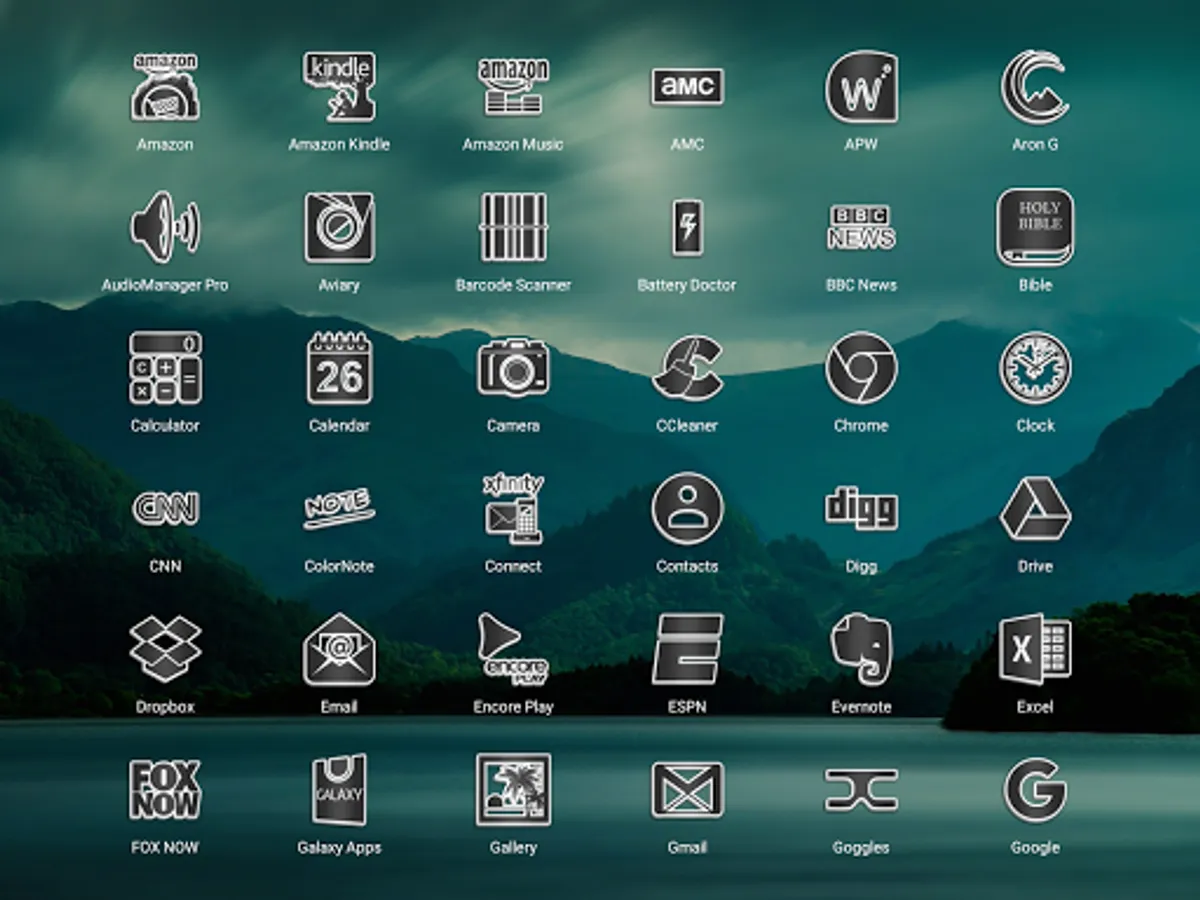
Task: Click the "Evernote" label text
Action: point(861,707)
